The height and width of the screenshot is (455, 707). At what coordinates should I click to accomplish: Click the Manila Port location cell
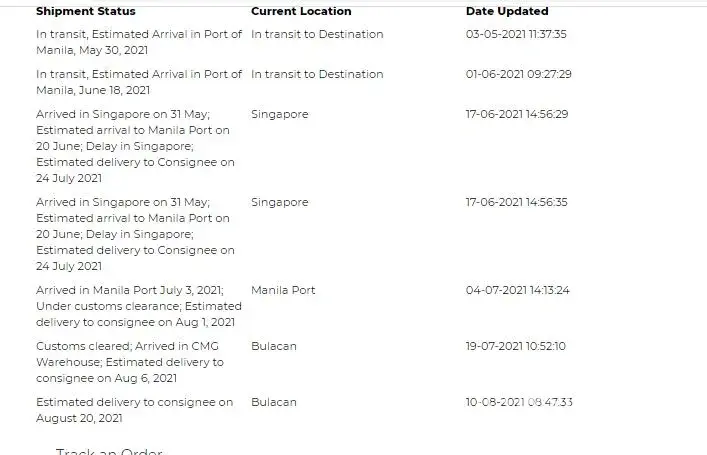click(283, 290)
